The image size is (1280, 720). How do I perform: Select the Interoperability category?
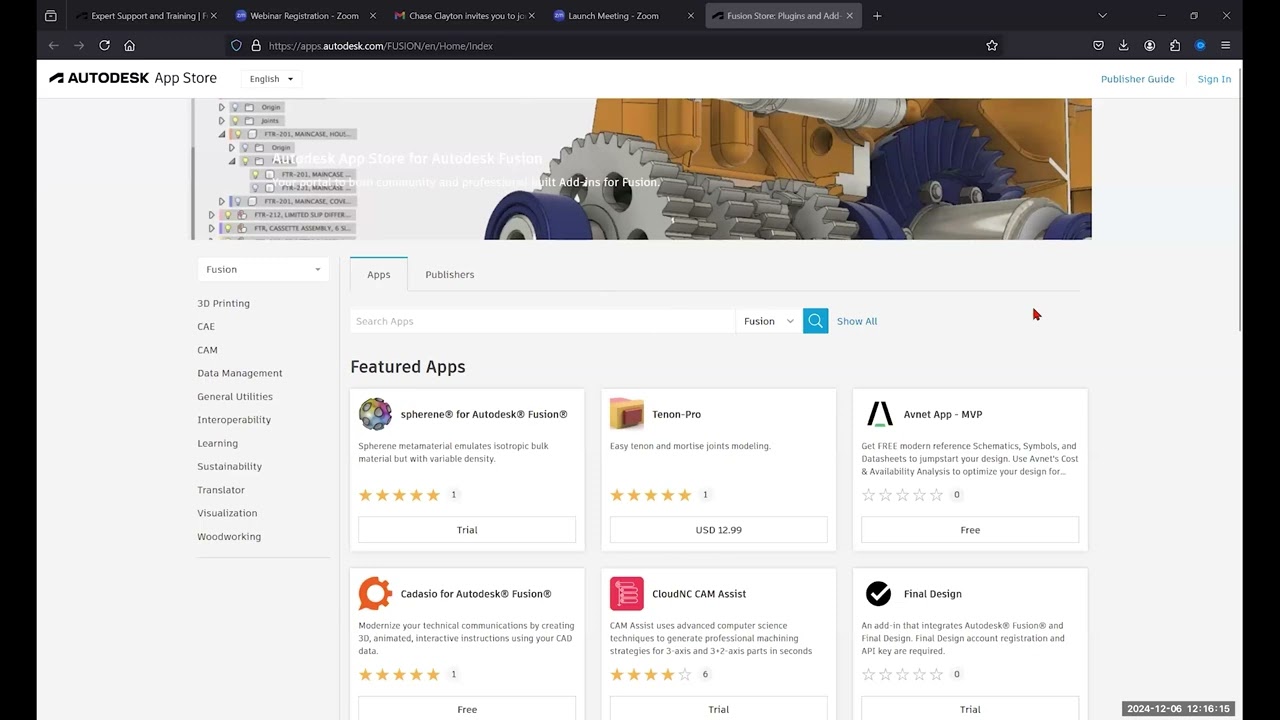point(234,420)
